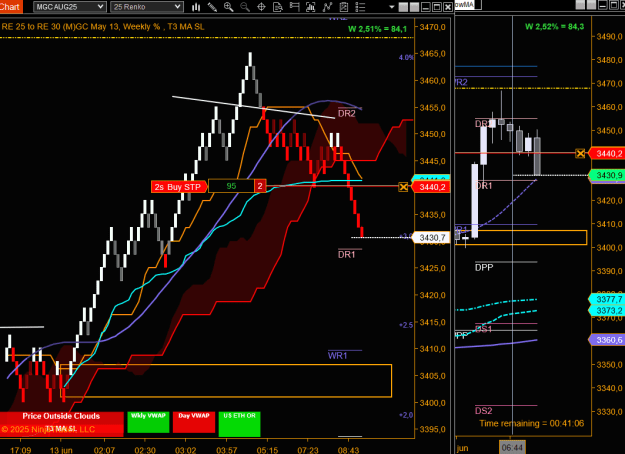This screenshot has width=625, height=454.
Task: Click the red 2 box on order line
Action: click(x=260, y=186)
